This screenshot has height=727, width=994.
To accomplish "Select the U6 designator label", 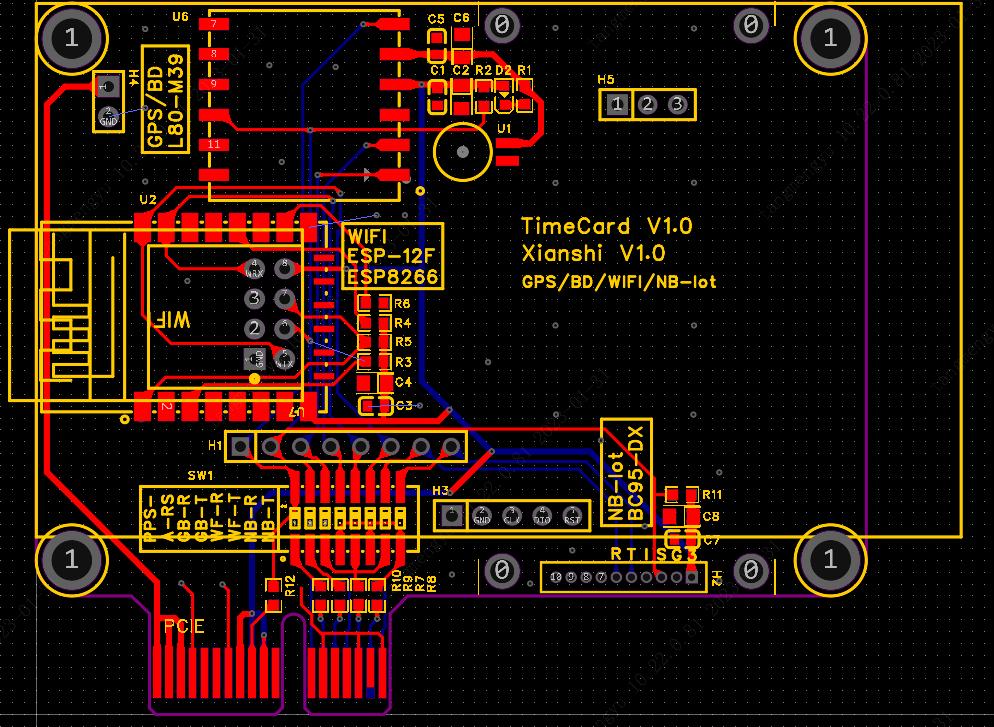I will point(180,16).
